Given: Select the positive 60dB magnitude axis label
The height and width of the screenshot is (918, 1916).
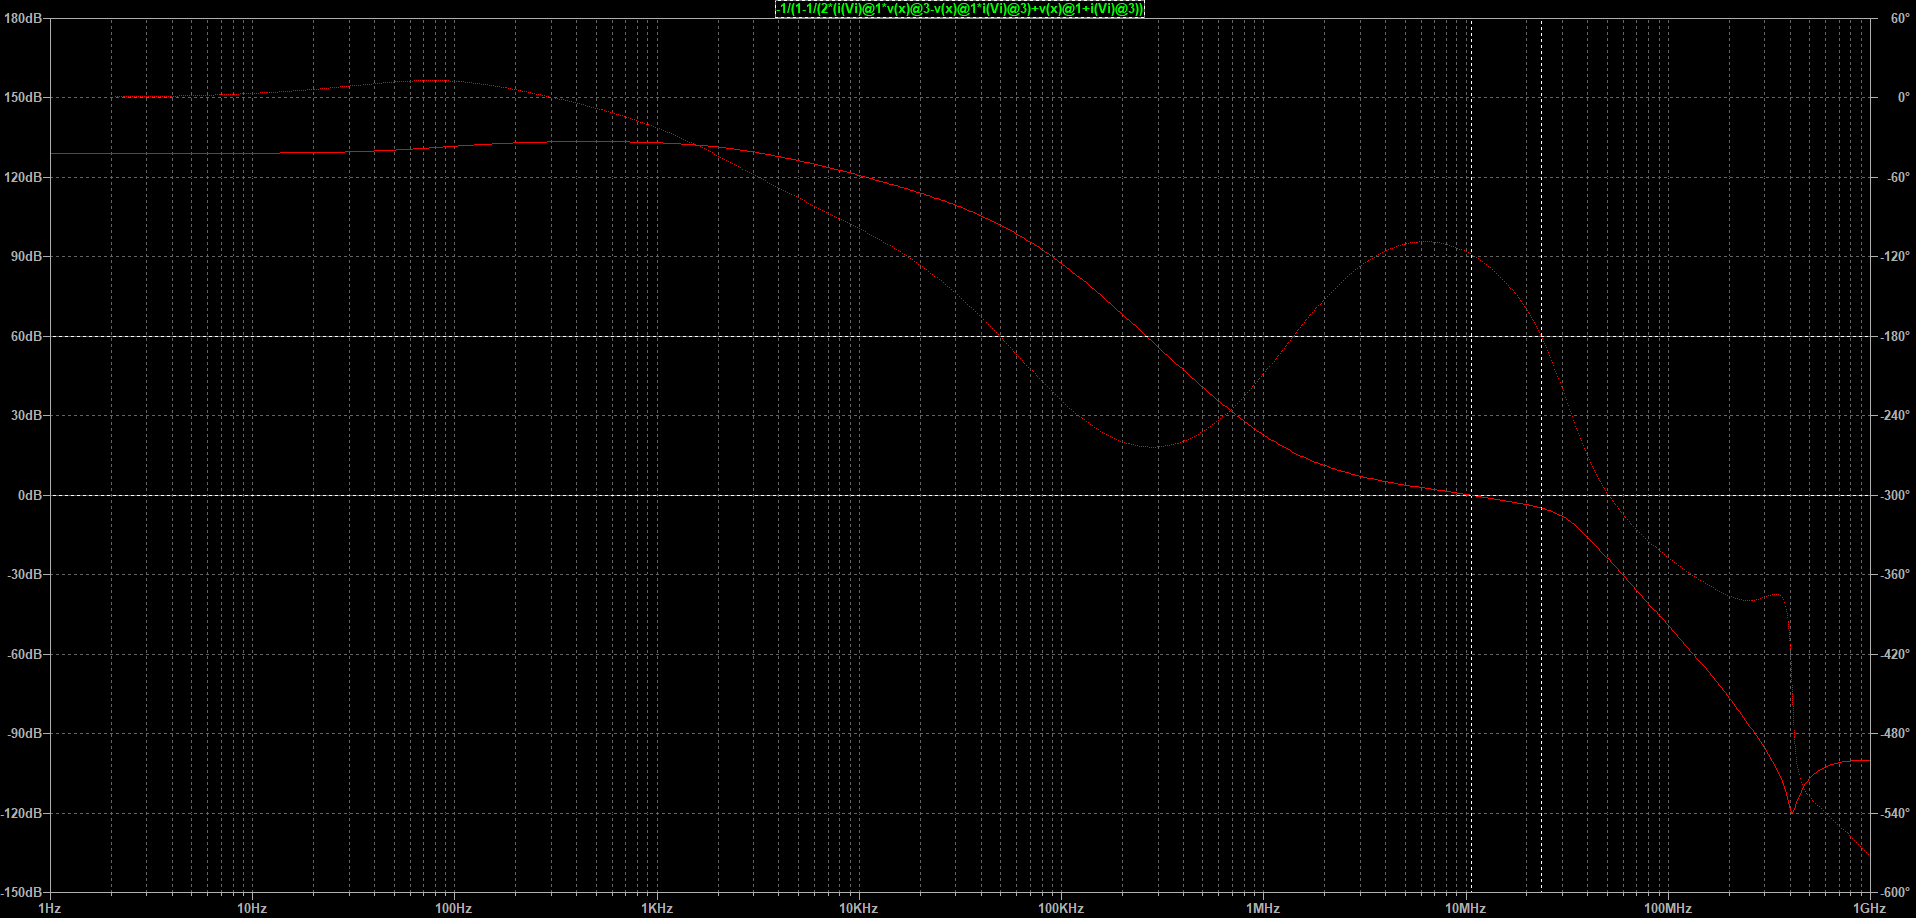Looking at the screenshot, I should (x=25, y=336).
